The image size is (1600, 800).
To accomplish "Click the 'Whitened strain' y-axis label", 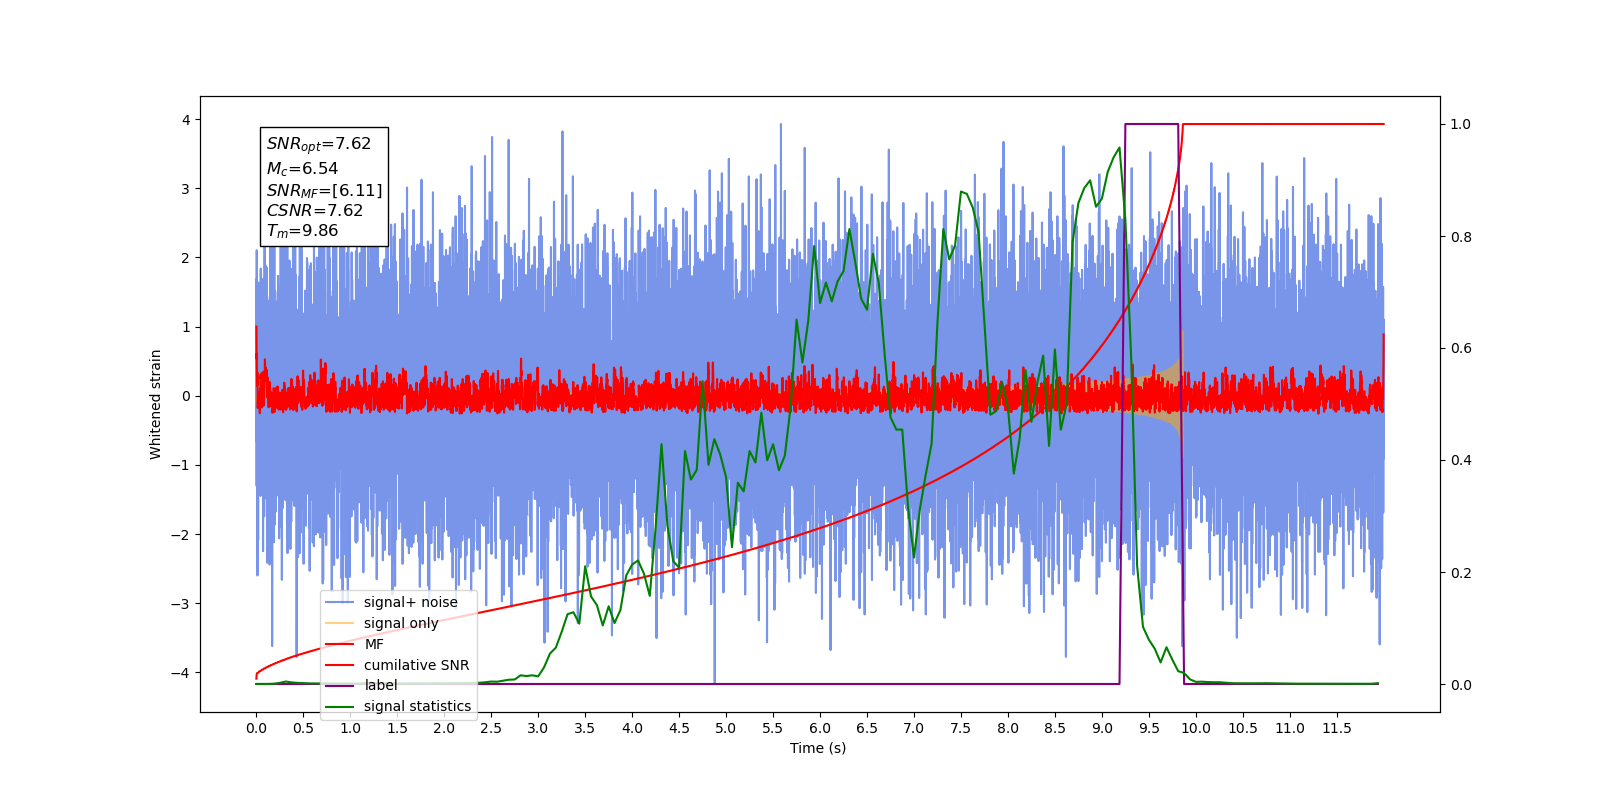I will pos(156,404).
